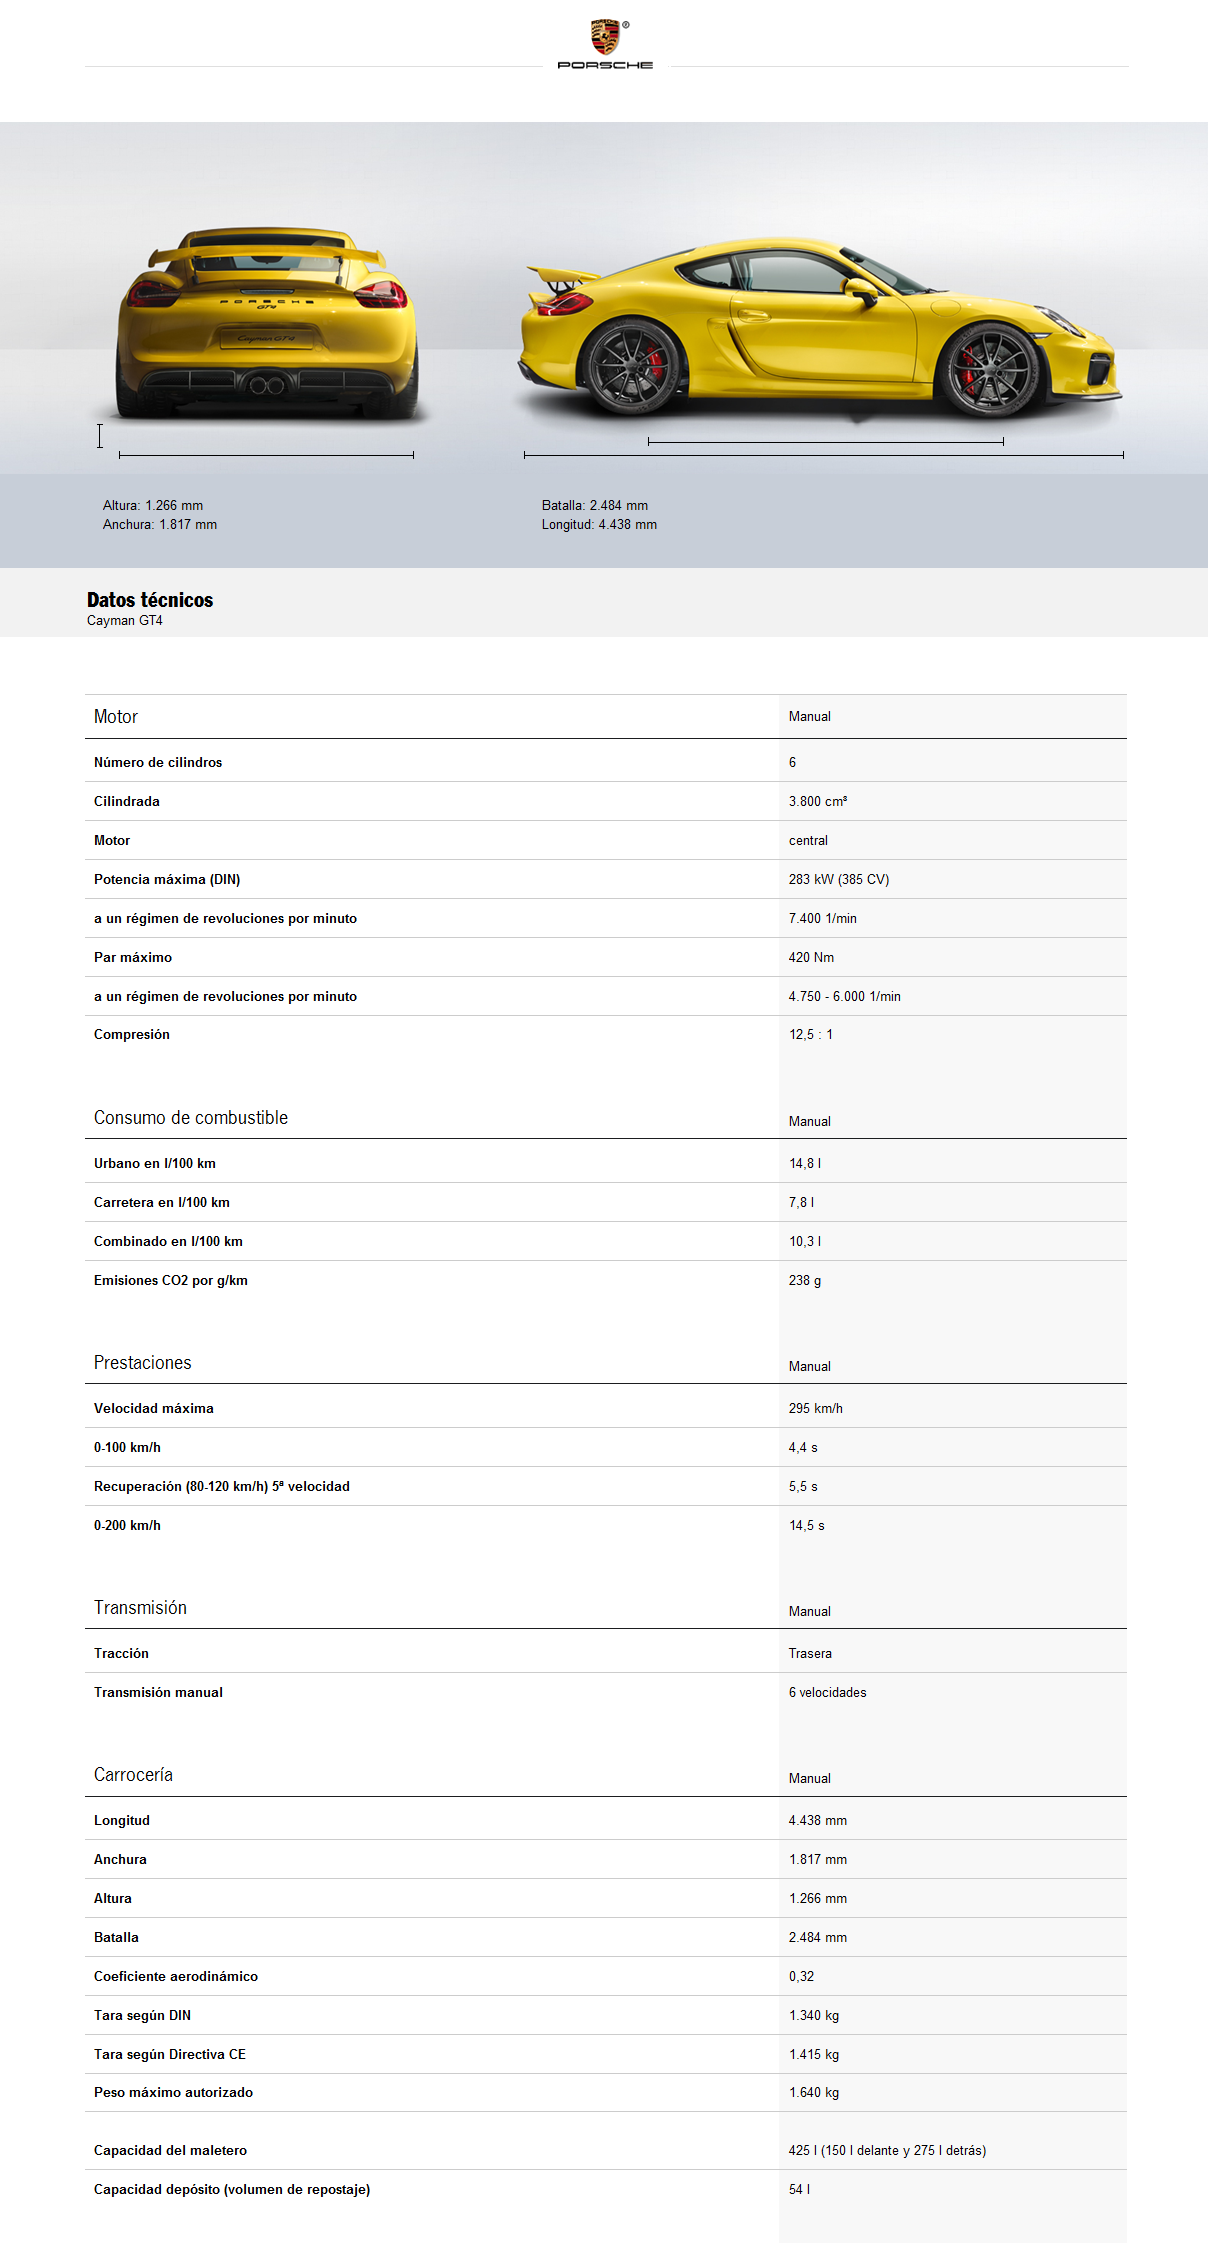The height and width of the screenshot is (2264, 1208).
Task: Click the '4.750 - 6.000 1/min' value
Action: 845,997
